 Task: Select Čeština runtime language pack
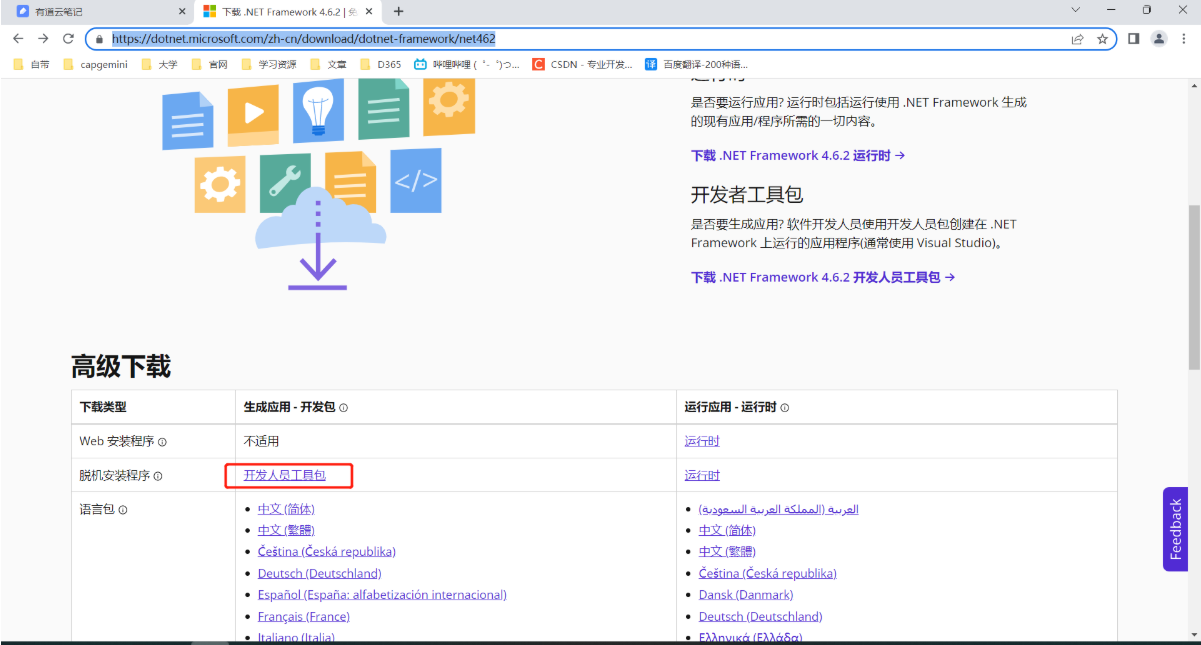[x=768, y=573]
